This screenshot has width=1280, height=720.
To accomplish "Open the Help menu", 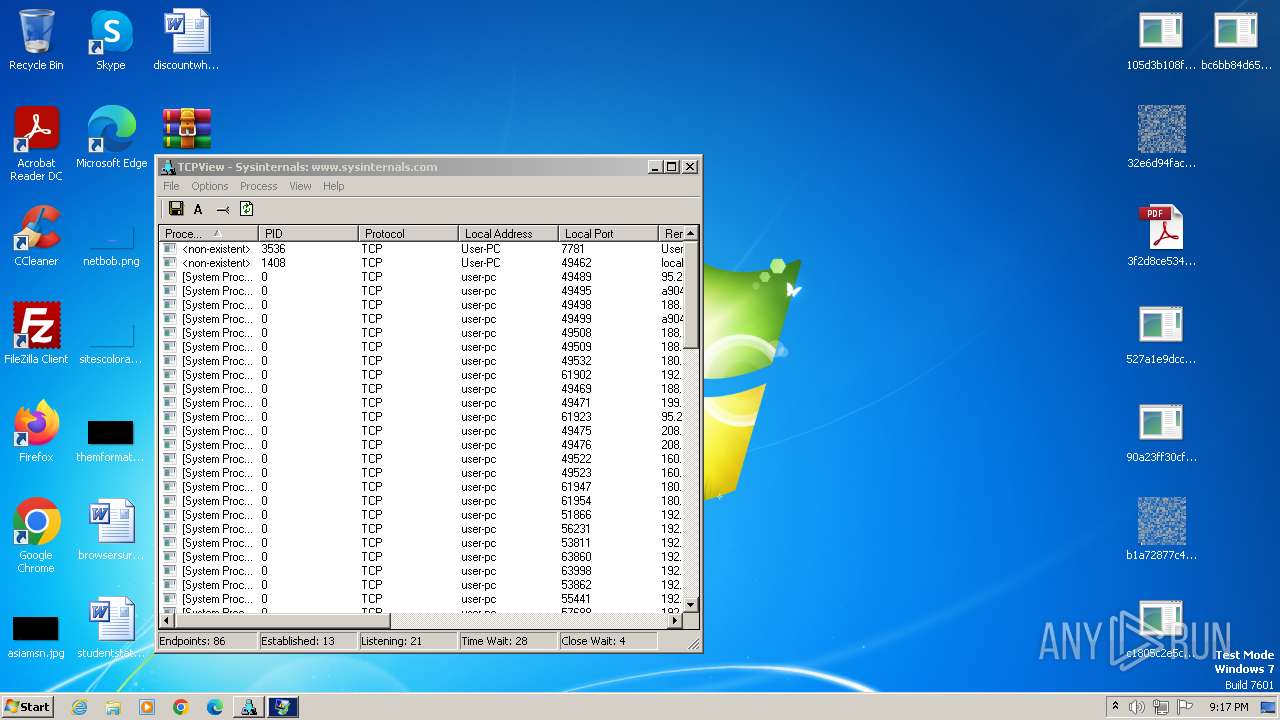I will pyautogui.click(x=333, y=186).
